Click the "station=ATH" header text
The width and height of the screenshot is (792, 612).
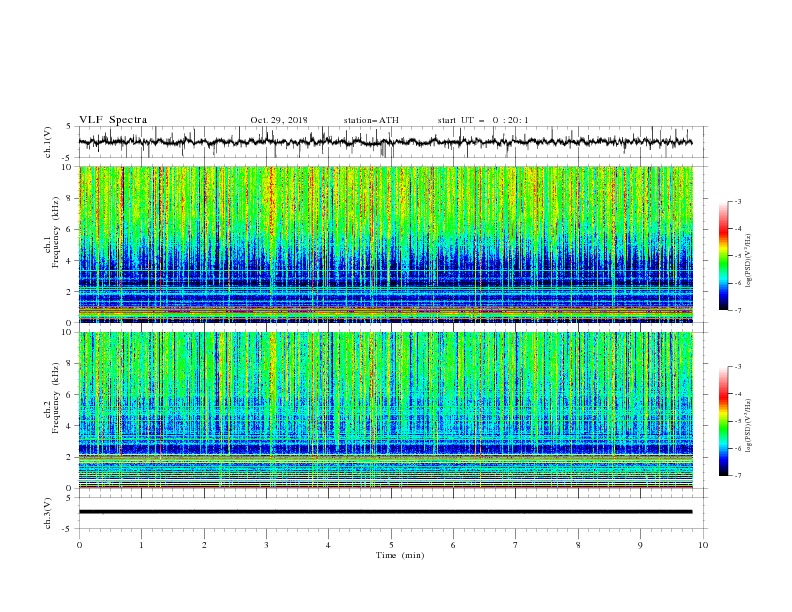(371, 120)
